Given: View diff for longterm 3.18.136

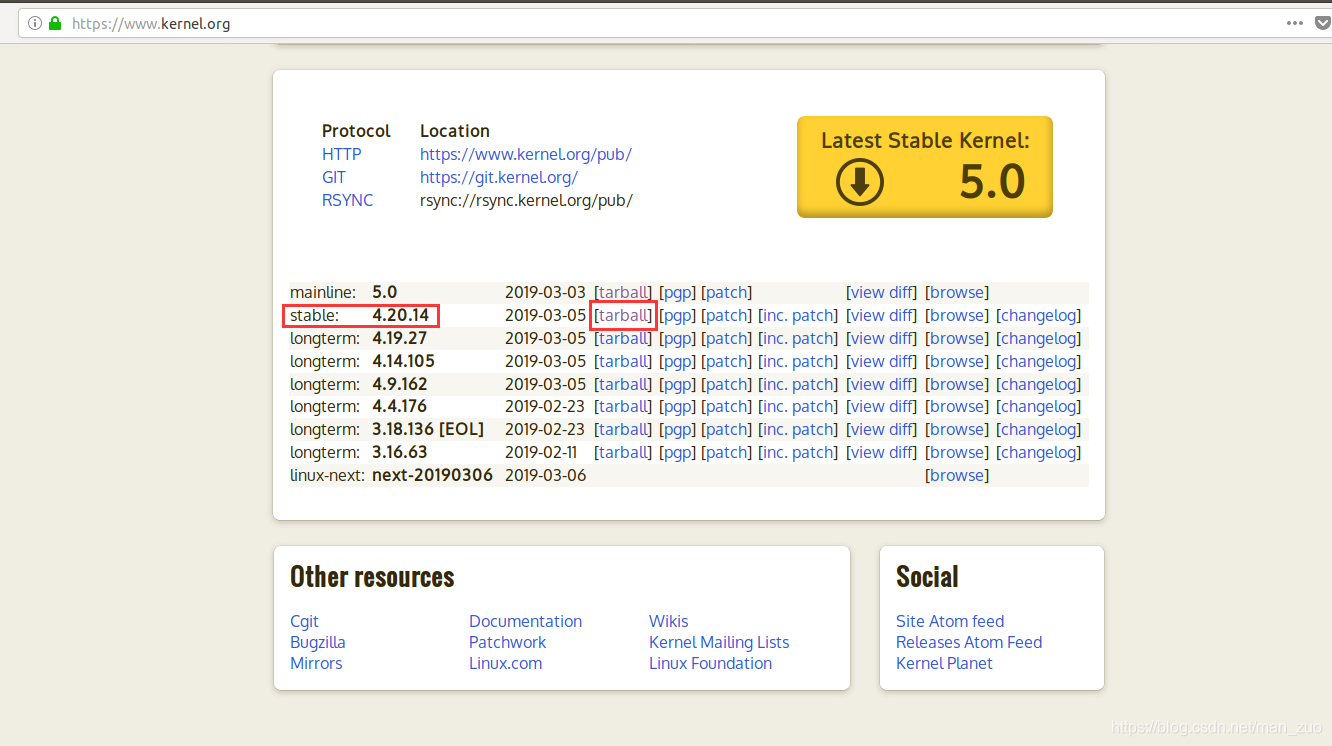Looking at the screenshot, I should 881,429.
